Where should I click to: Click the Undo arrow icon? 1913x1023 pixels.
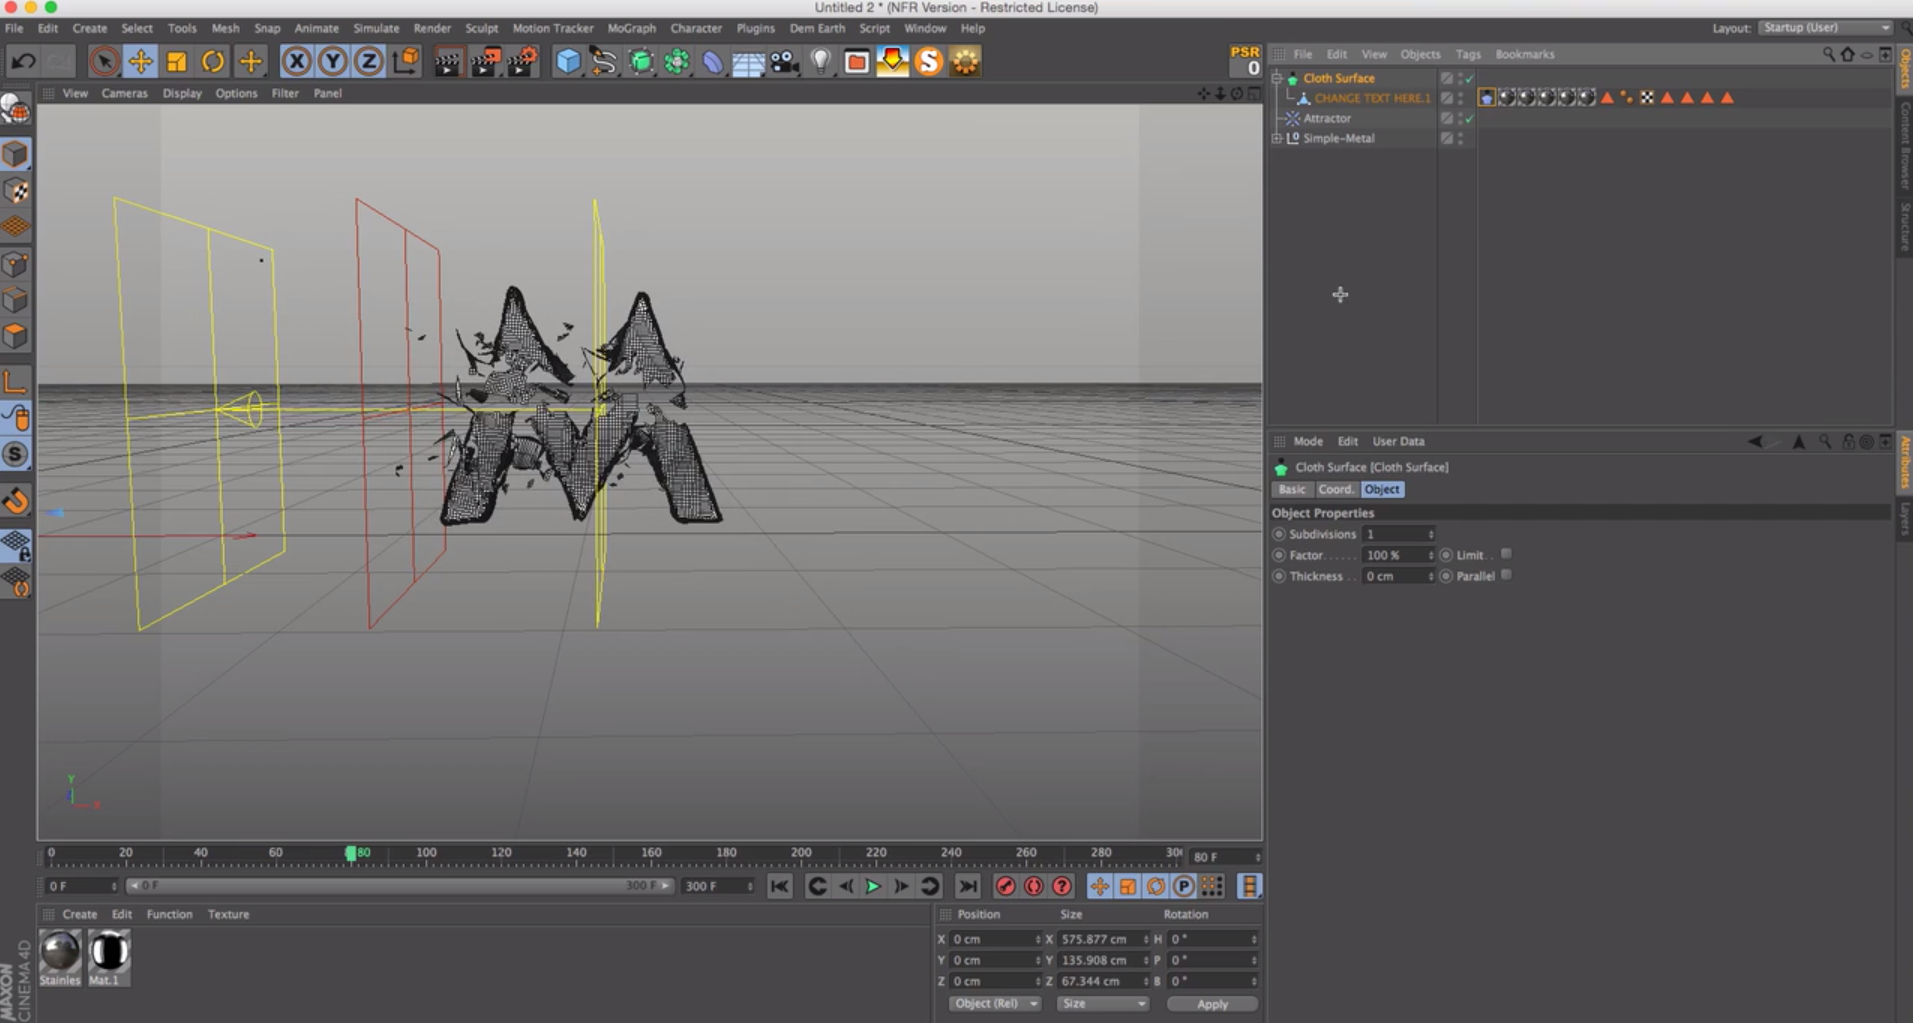tap(23, 62)
